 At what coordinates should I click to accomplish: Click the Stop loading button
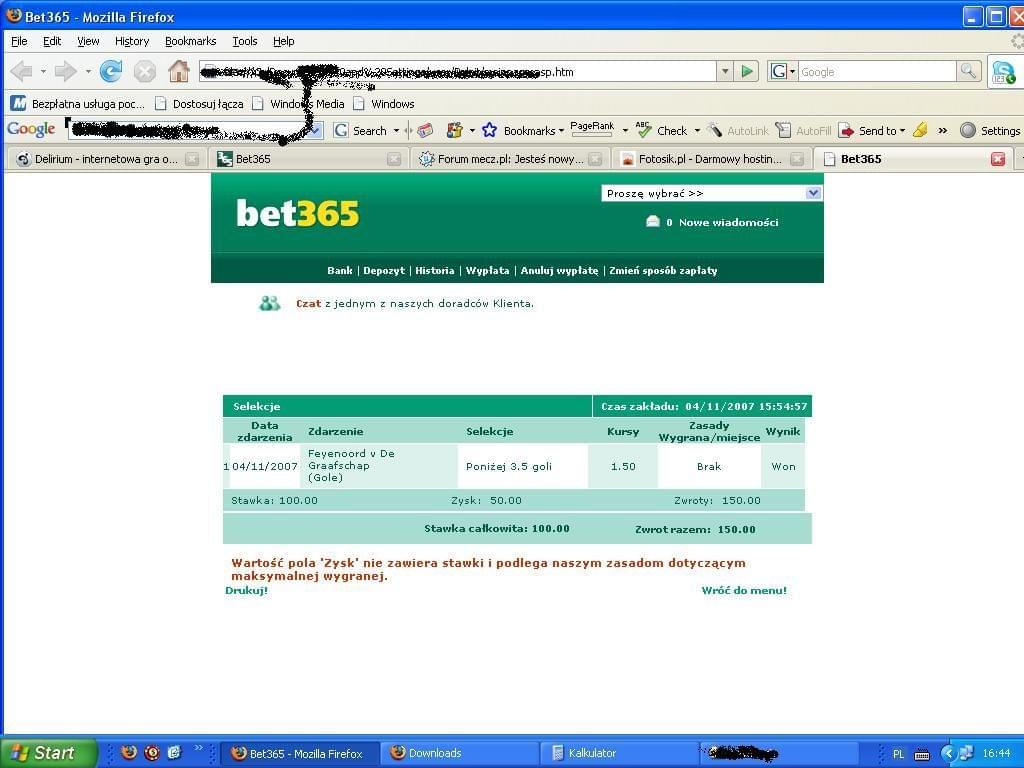144,71
